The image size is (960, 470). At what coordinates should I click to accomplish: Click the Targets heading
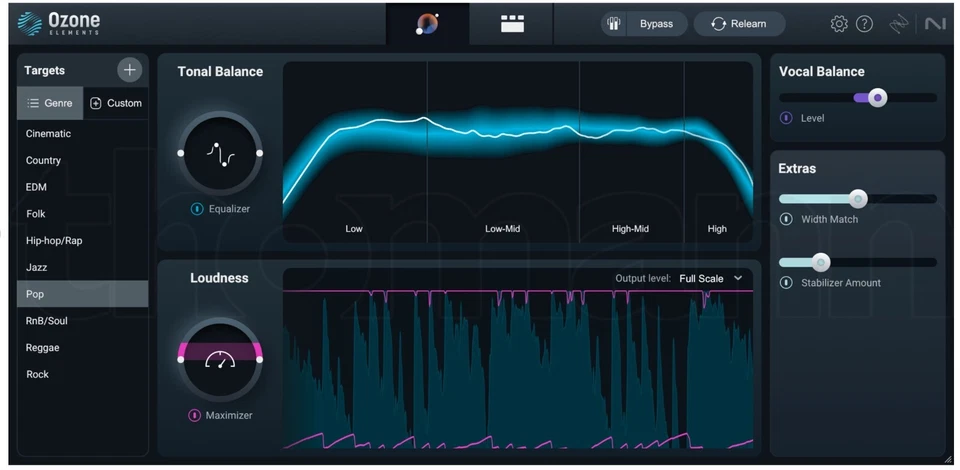tap(45, 70)
